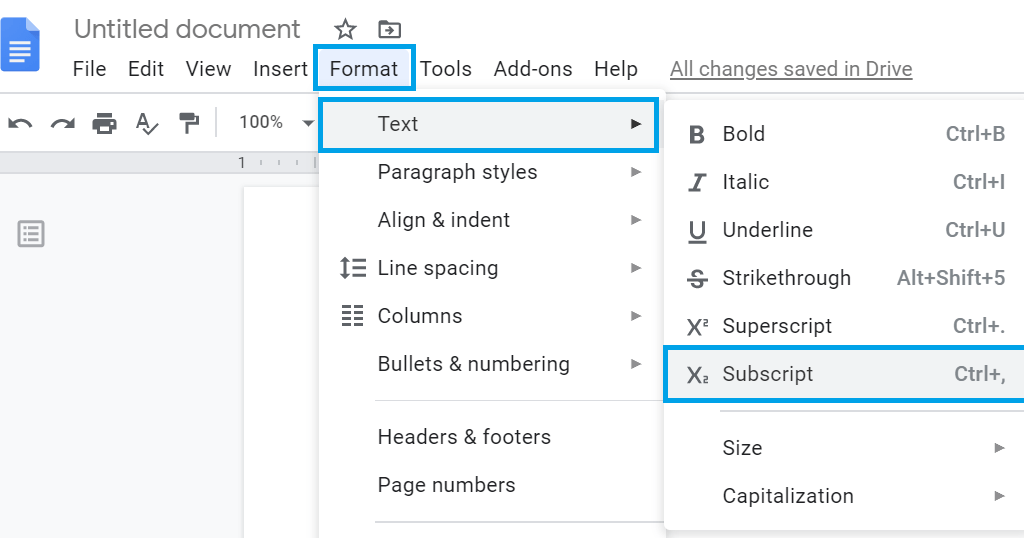
Task: Click All changes saved in Drive link
Action: [791, 69]
